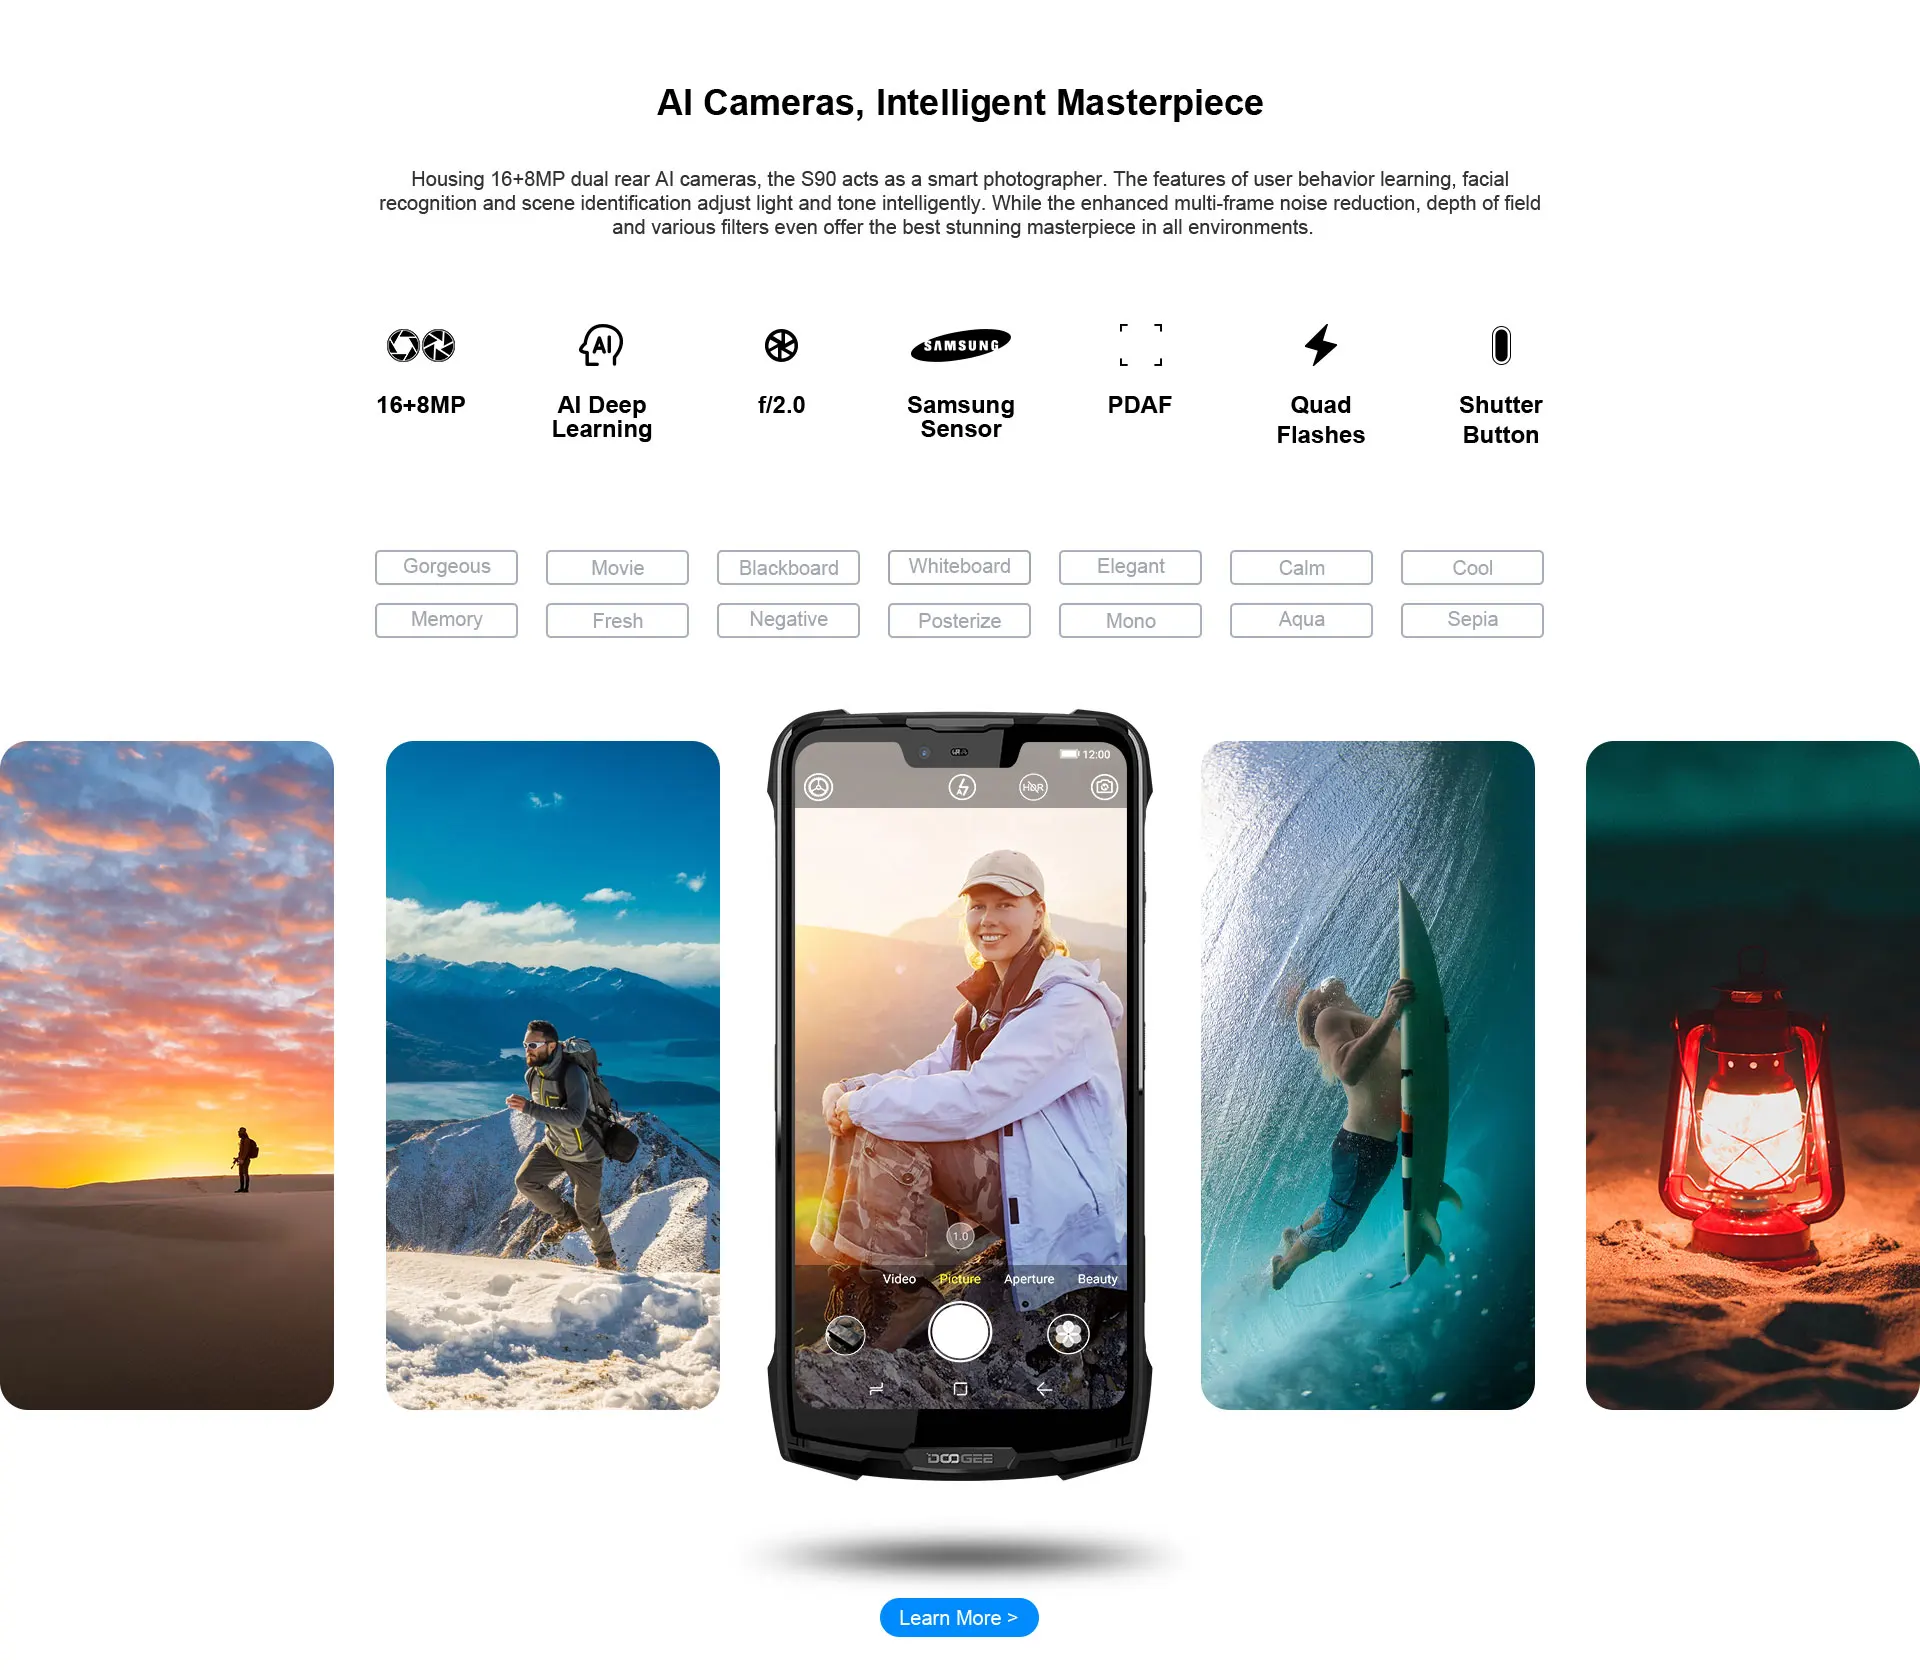The width and height of the screenshot is (1920, 1670).
Task: Select the Samsung Sensor logo icon
Action: click(x=958, y=343)
